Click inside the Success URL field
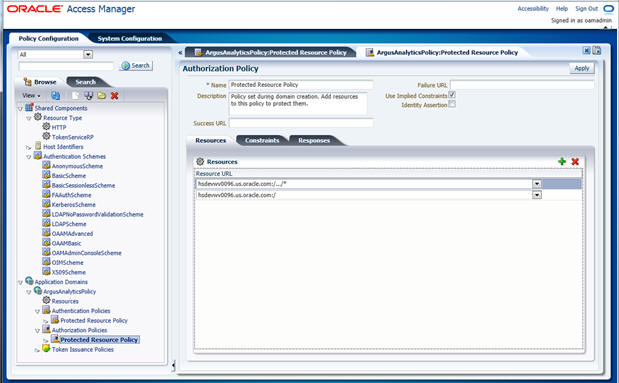619x383 pixels. click(x=301, y=123)
